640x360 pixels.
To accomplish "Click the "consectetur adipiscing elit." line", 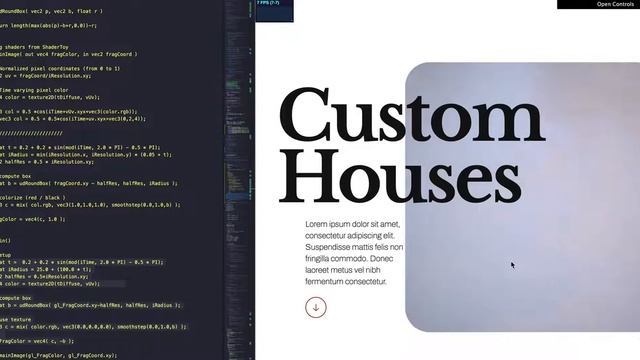I will tap(350, 236).
